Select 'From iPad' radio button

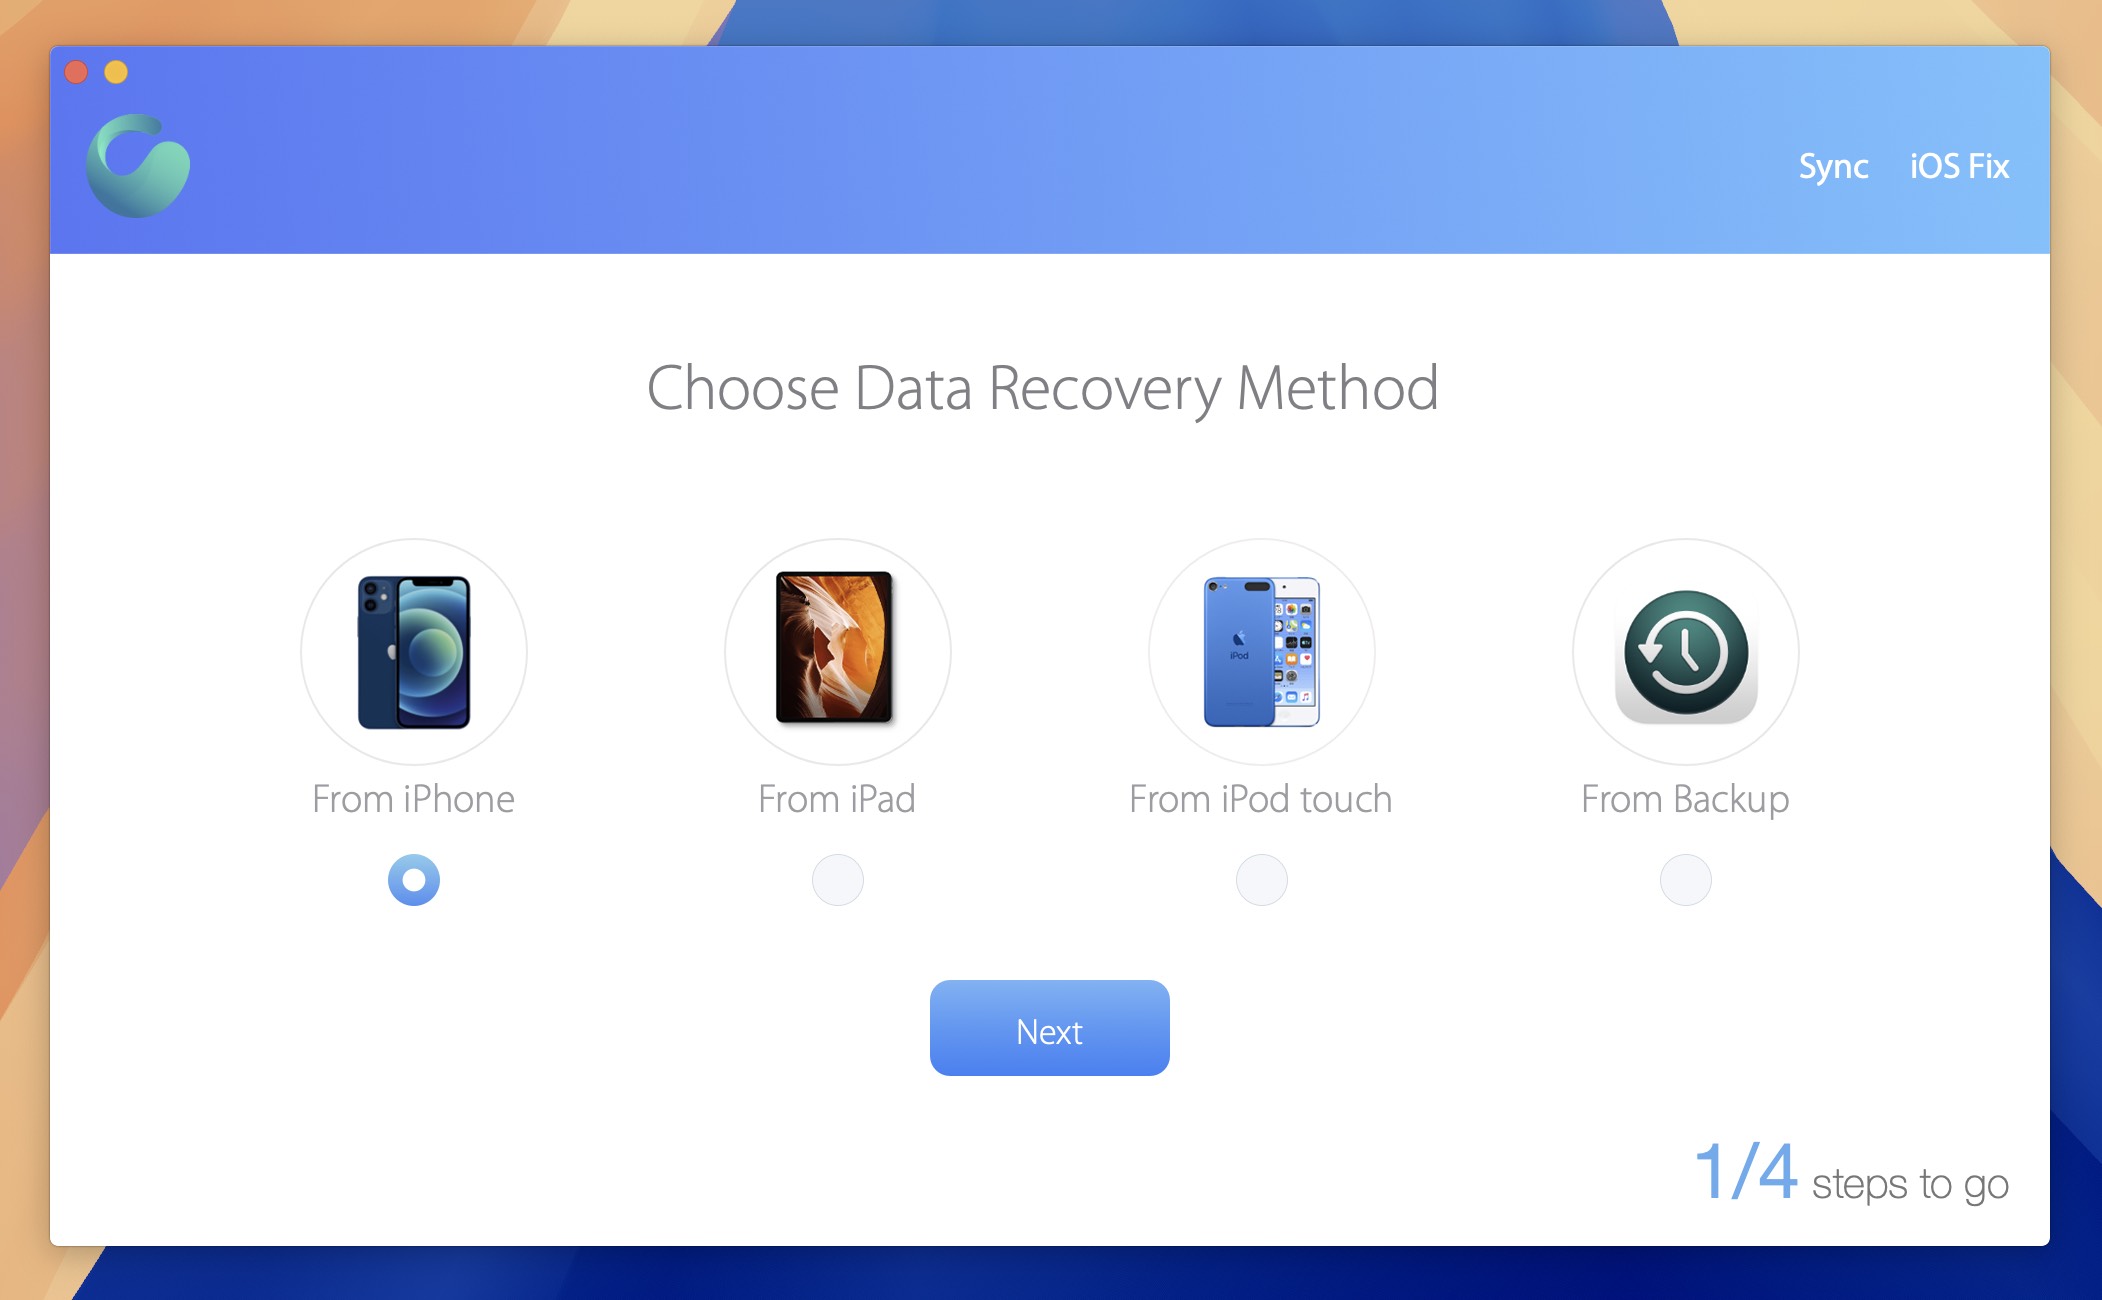click(838, 880)
